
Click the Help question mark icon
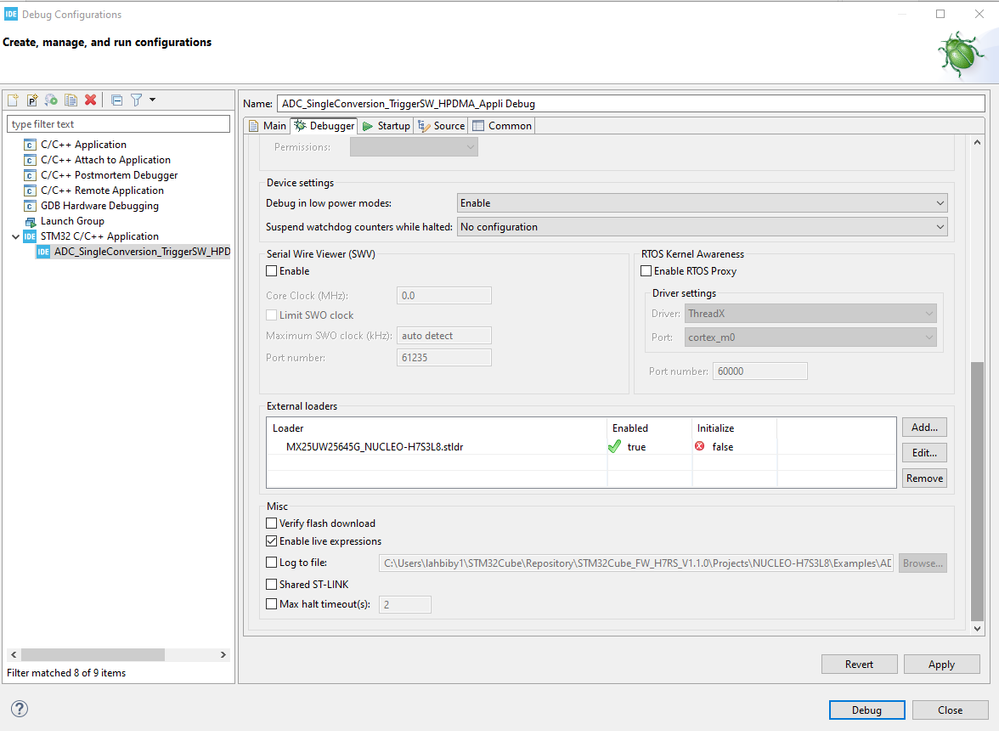[x=20, y=709]
